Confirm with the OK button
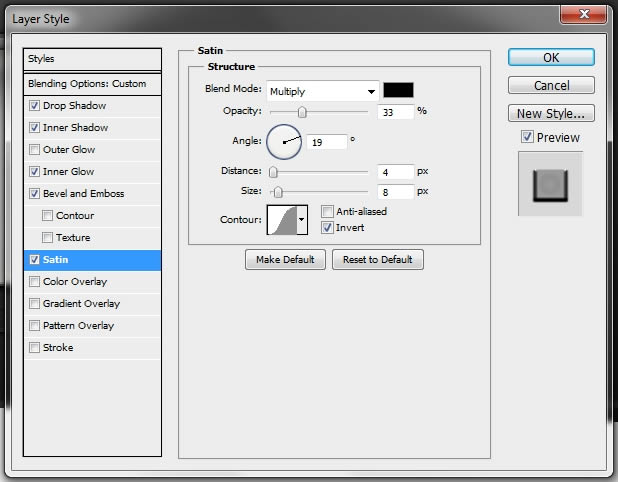This screenshot has height=482, width=618. (551, 58)
